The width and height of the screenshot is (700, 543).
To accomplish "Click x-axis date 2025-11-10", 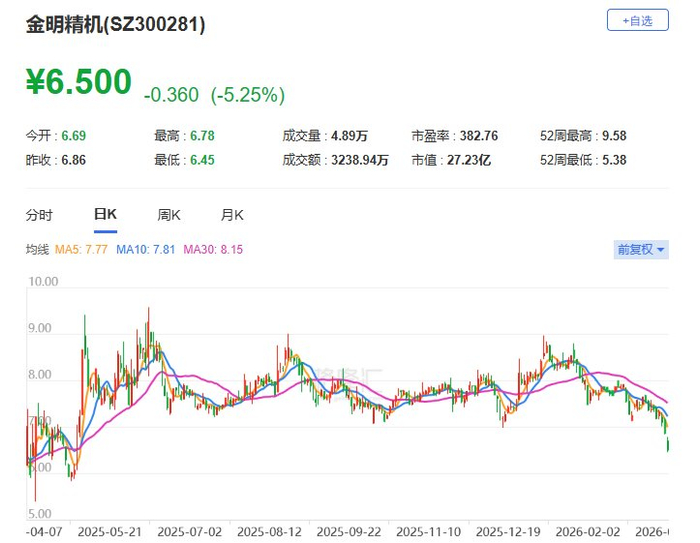I will point(429,532).
